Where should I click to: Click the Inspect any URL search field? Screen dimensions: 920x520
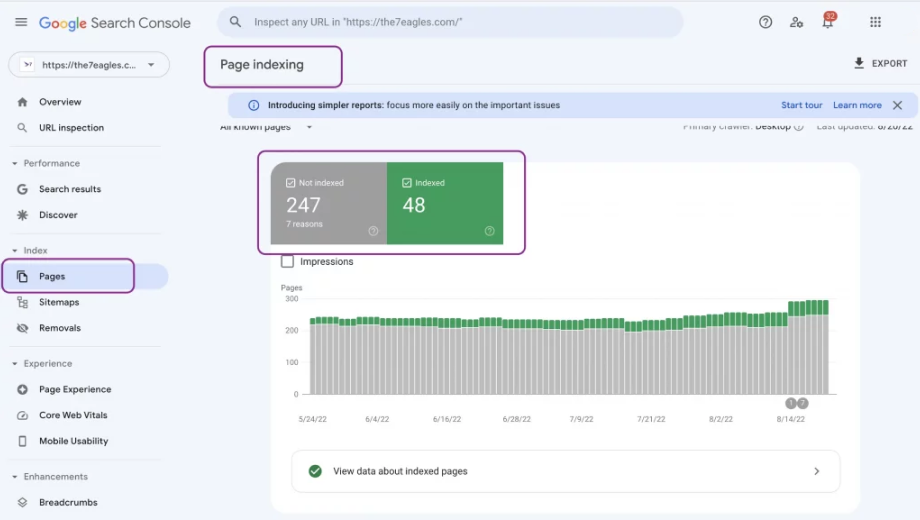[x=450, y=22]
